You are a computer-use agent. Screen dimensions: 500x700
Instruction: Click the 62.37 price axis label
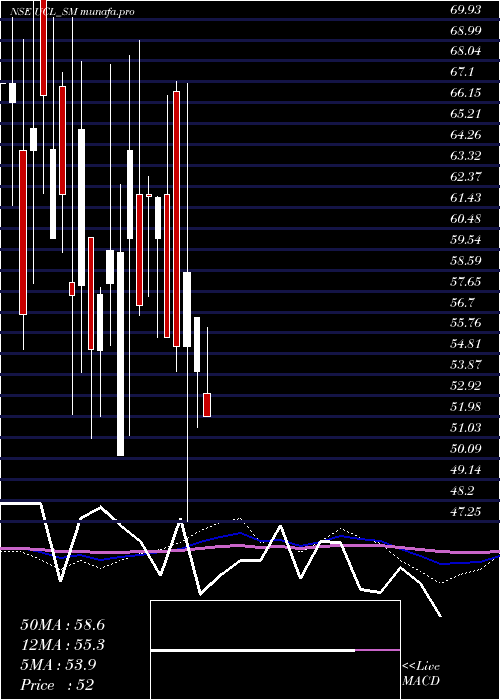coord(466,177)
